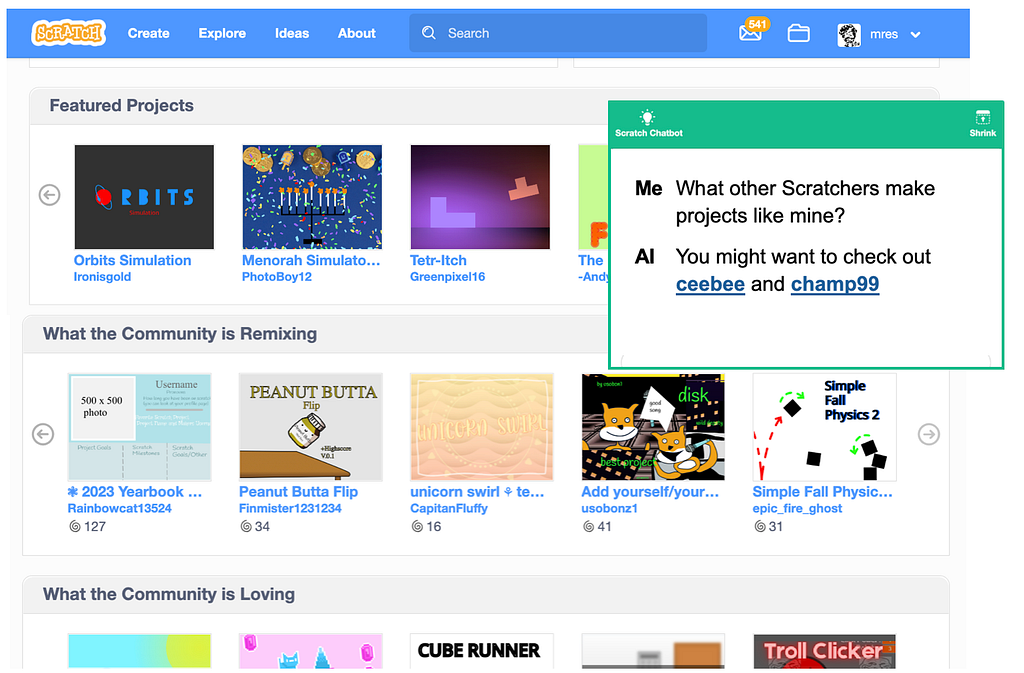Open Menorah Simulator project title
The height and width of the screenshot is (673, 1024).
coord(311,260)
